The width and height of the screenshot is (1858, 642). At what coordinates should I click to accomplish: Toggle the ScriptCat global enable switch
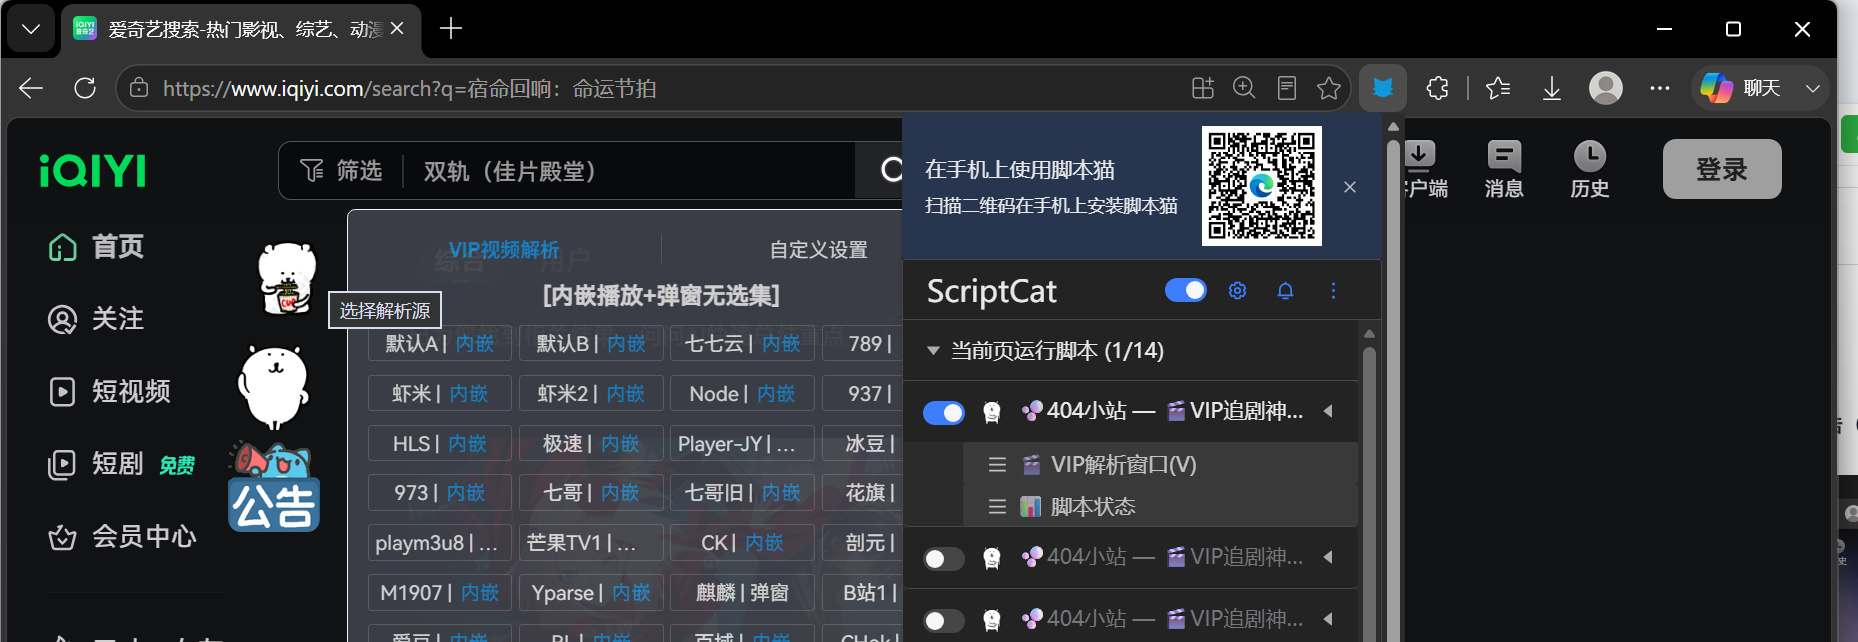click(1186, 290)
